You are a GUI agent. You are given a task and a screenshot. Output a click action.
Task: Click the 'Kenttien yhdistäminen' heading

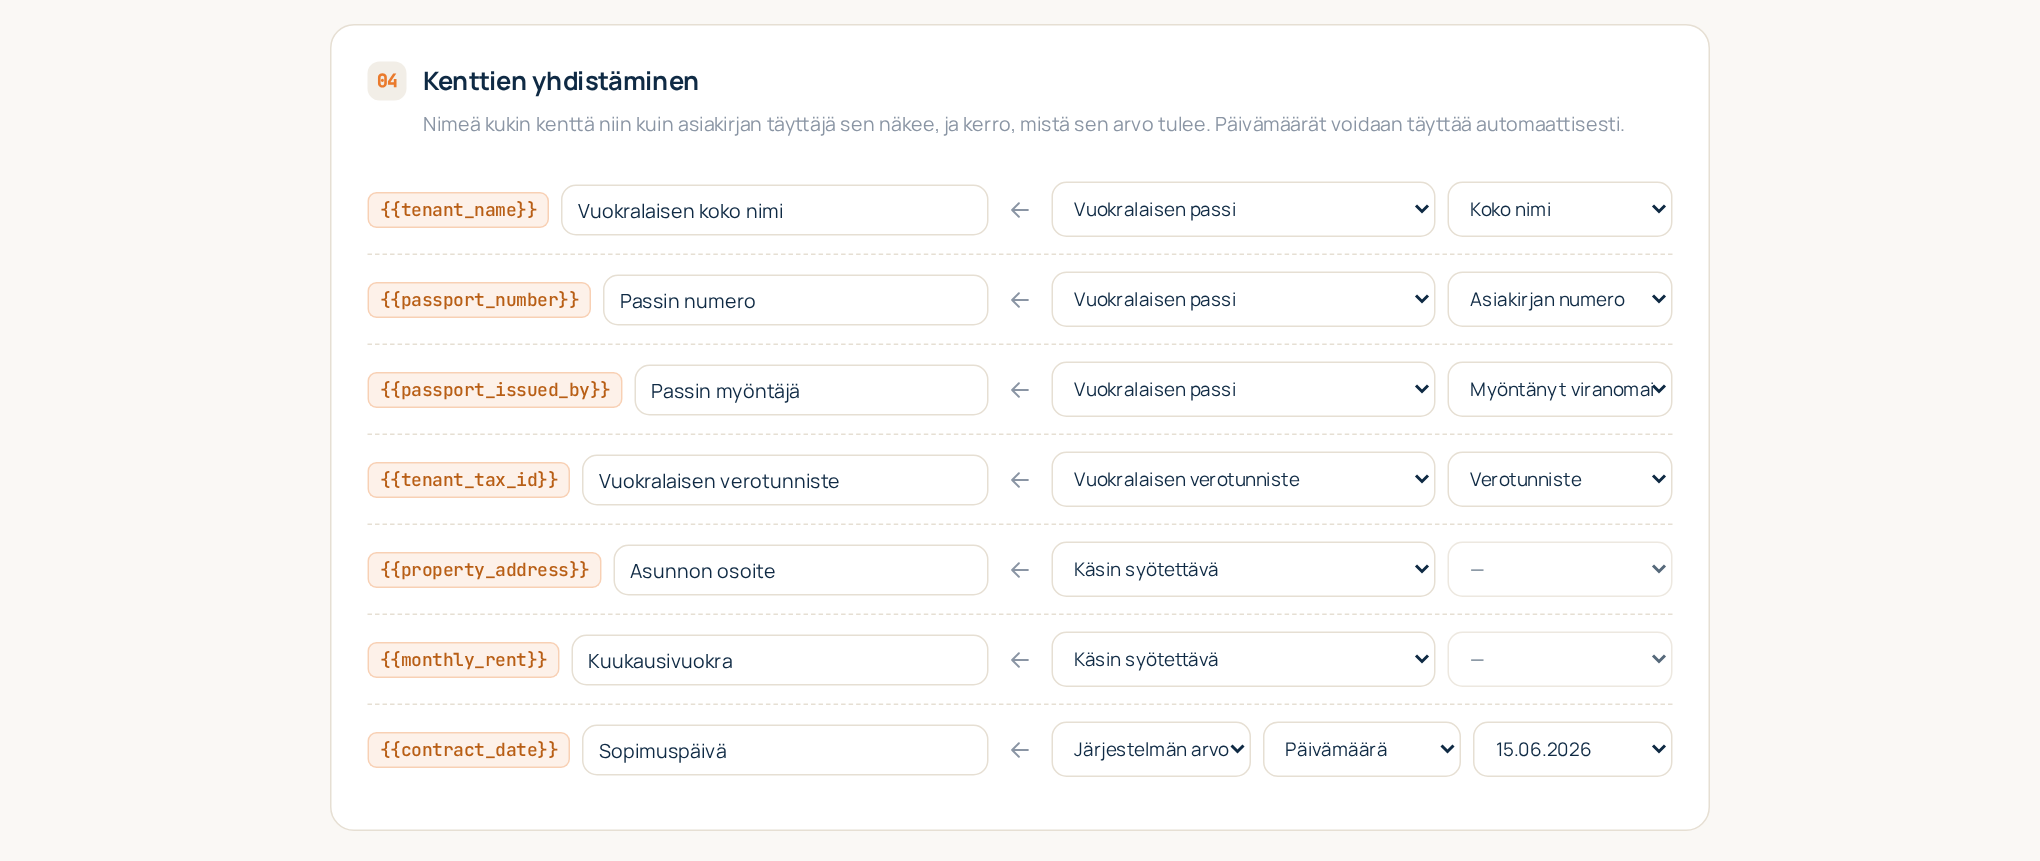[560, 81]
